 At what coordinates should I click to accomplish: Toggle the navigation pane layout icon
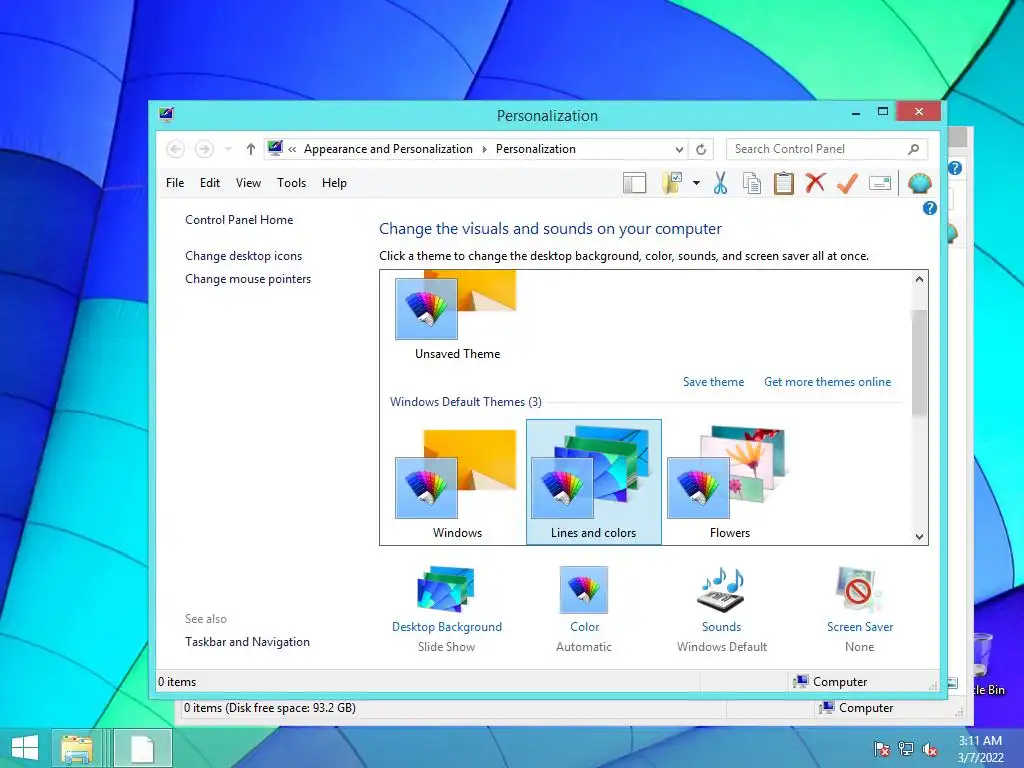[634, 184]
